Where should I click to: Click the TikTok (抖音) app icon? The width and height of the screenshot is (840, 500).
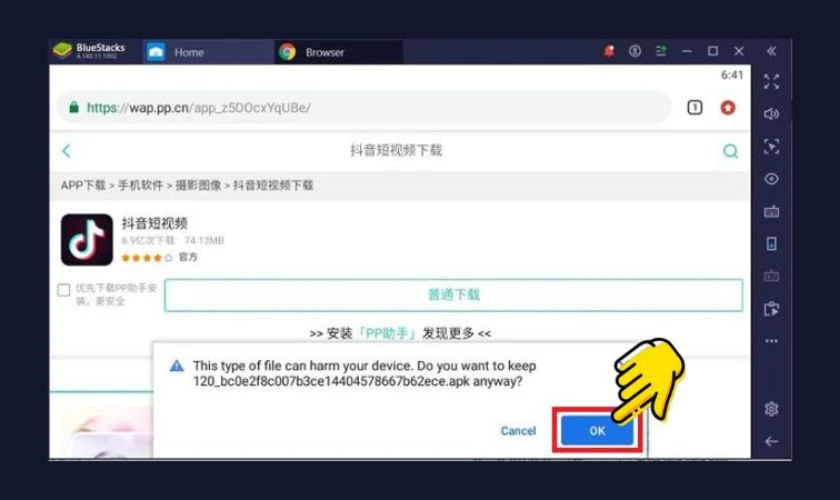87,240
